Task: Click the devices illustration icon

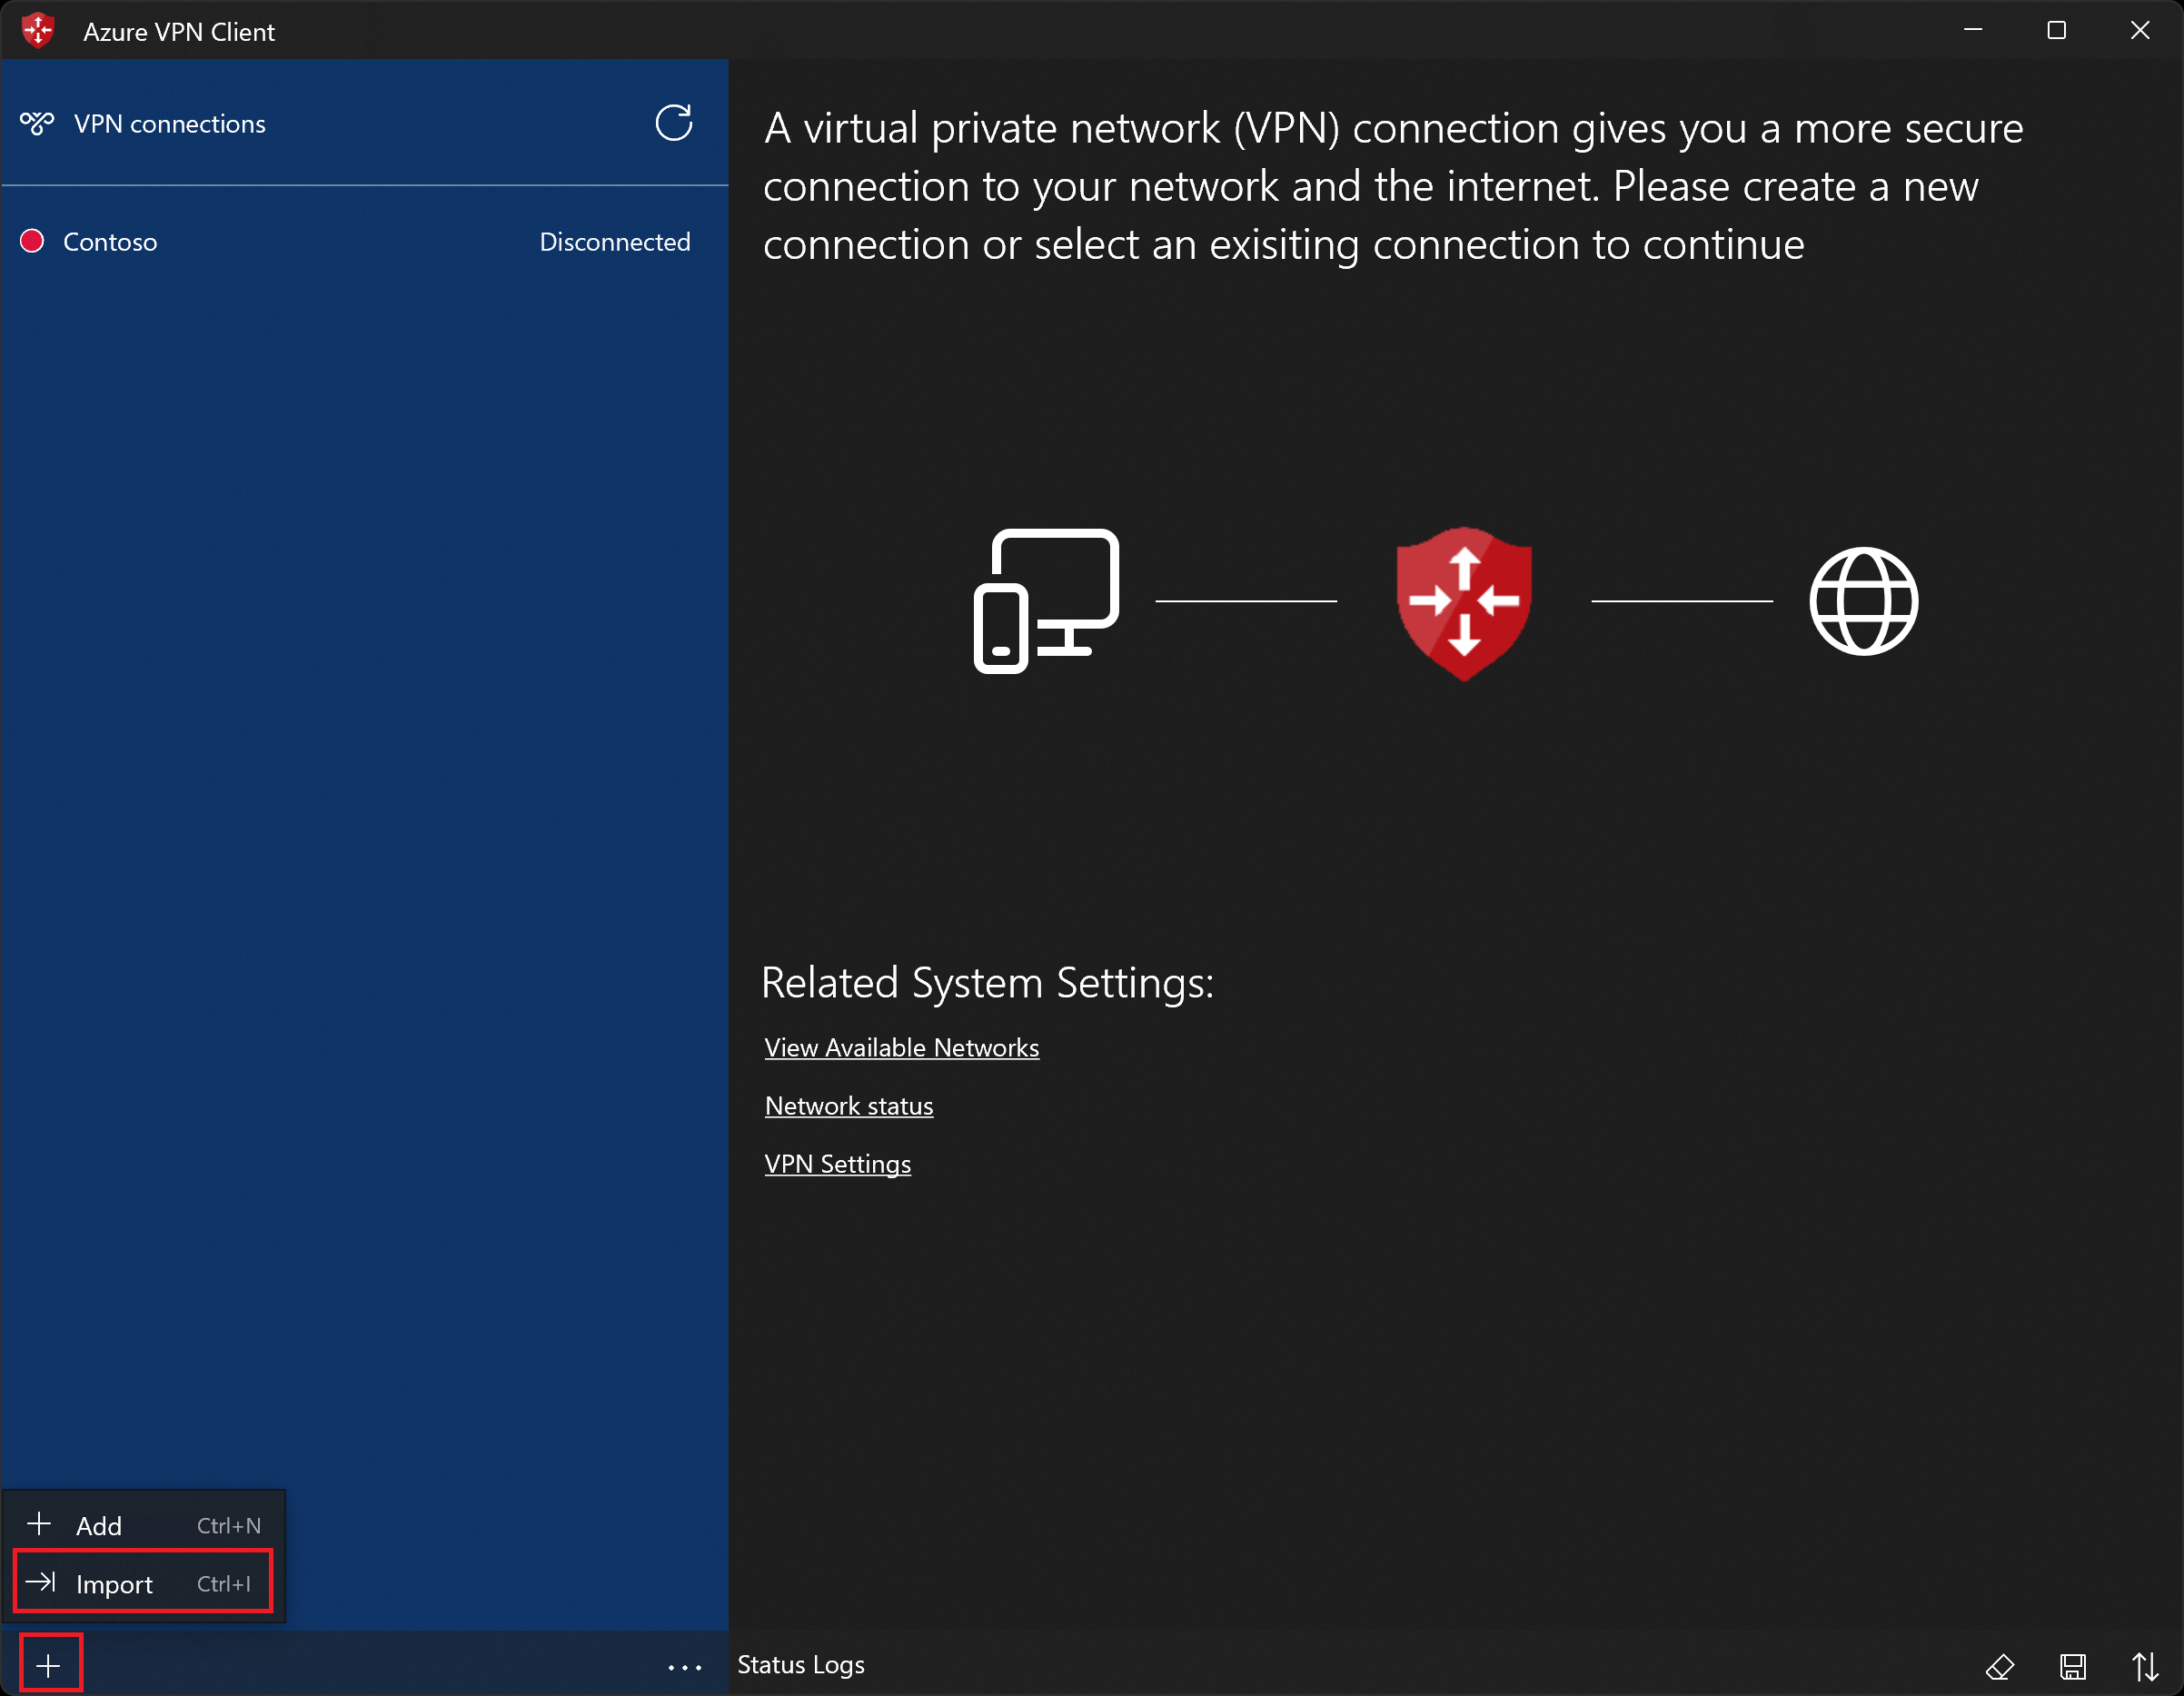Action: [x=1046, y=601]
